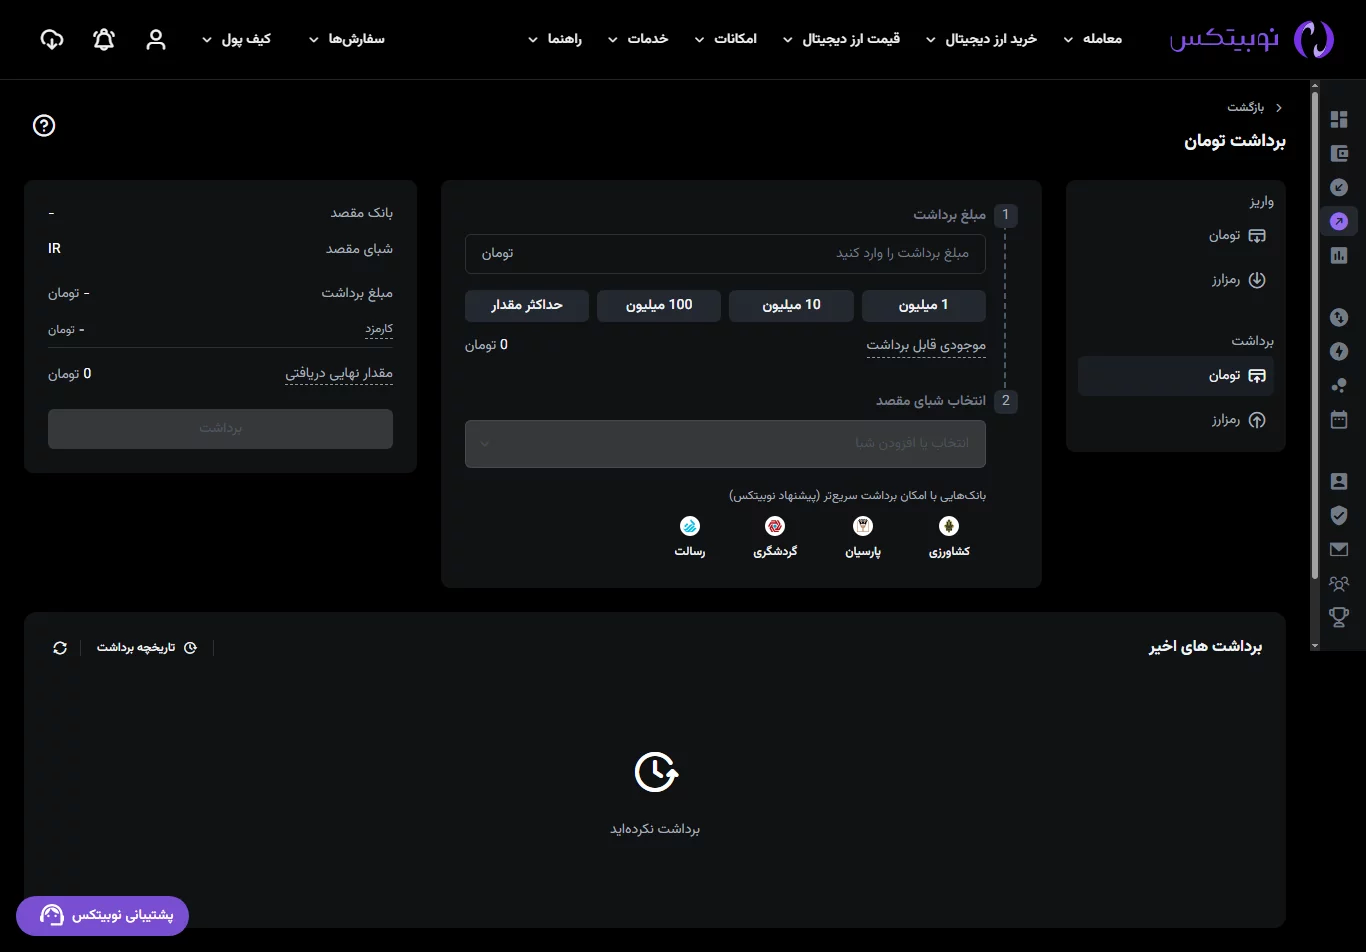Image resolution: width=1366 pixels, height=952 pixels.
Task: Expand the معامله menu in the header
Action: [1092, 39]
